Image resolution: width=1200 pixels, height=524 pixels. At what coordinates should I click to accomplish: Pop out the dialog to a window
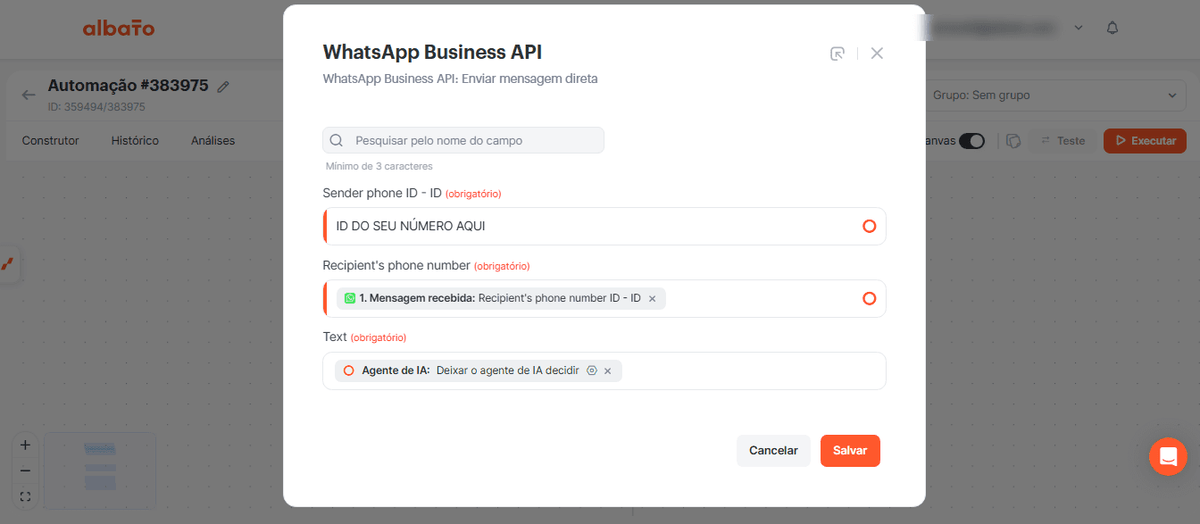coord(838,53)
